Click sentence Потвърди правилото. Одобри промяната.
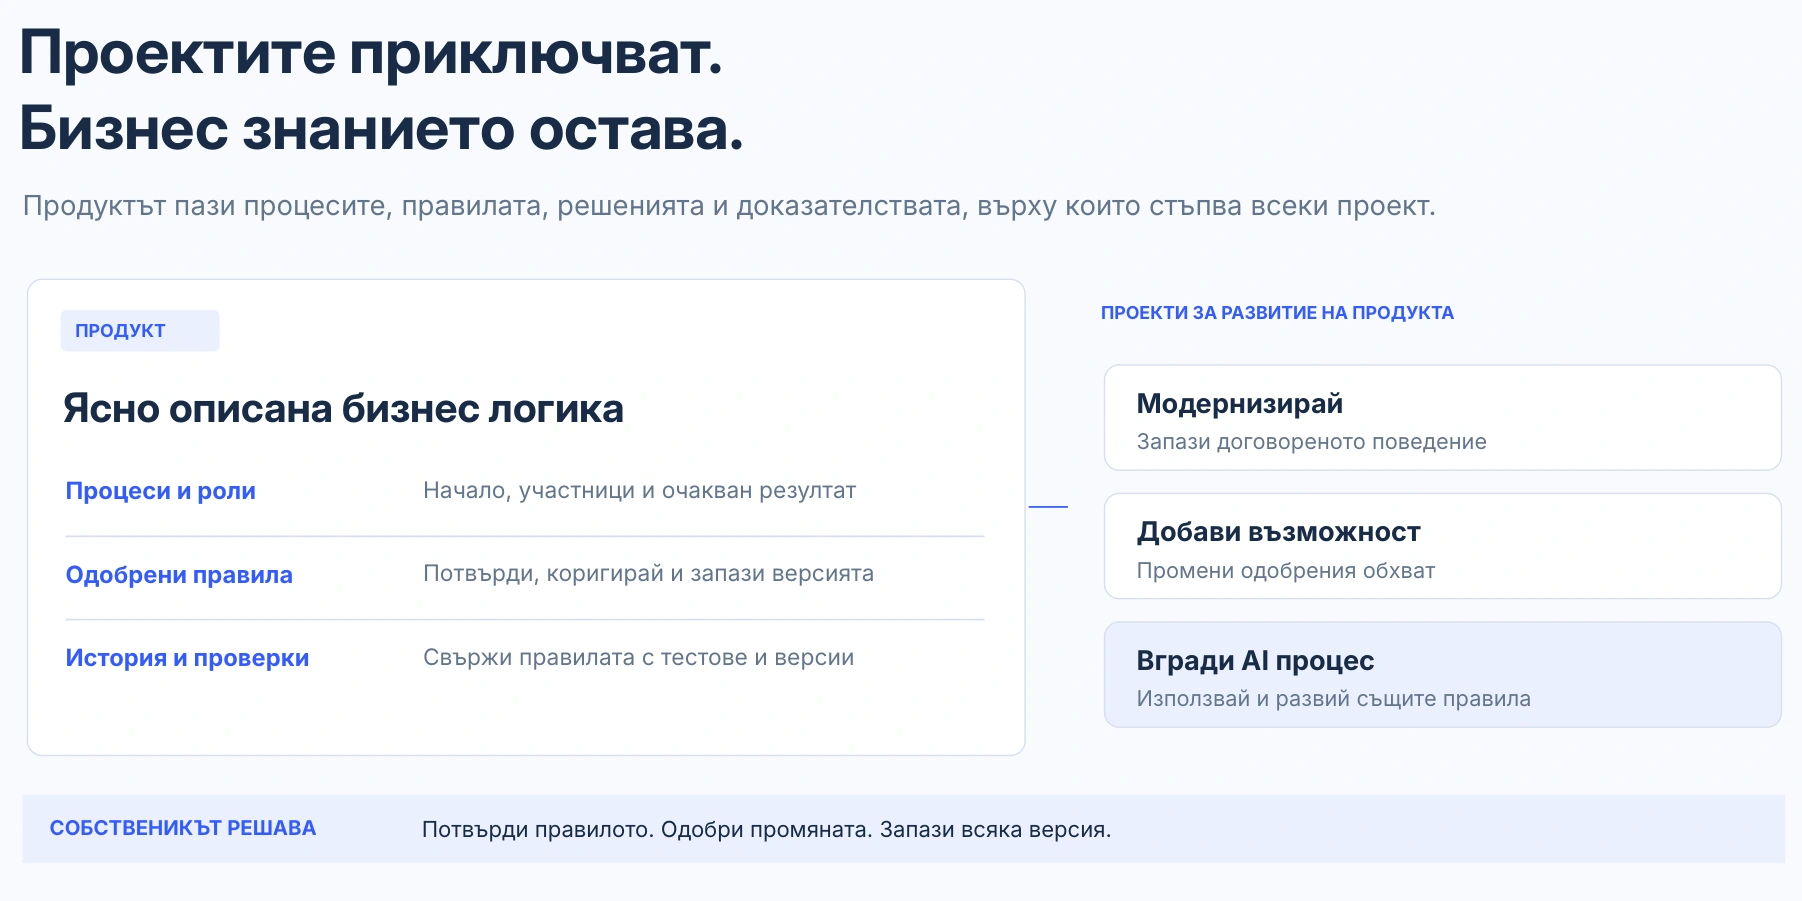This screenshot has height=901, width=1802. pos(647,830)
